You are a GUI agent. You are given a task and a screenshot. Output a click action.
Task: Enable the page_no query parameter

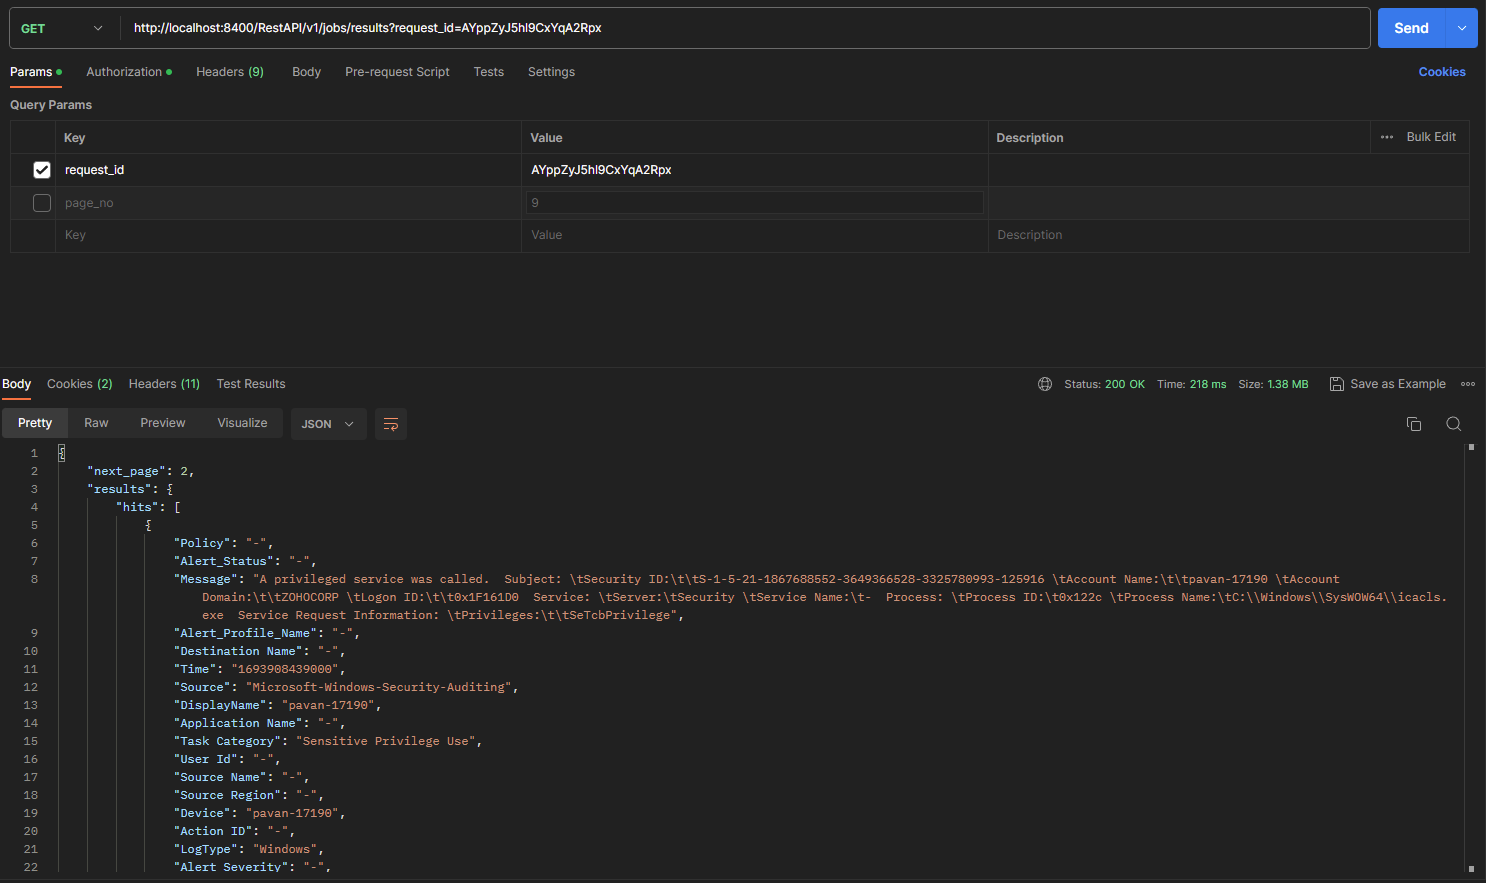[x=41, y=203]
